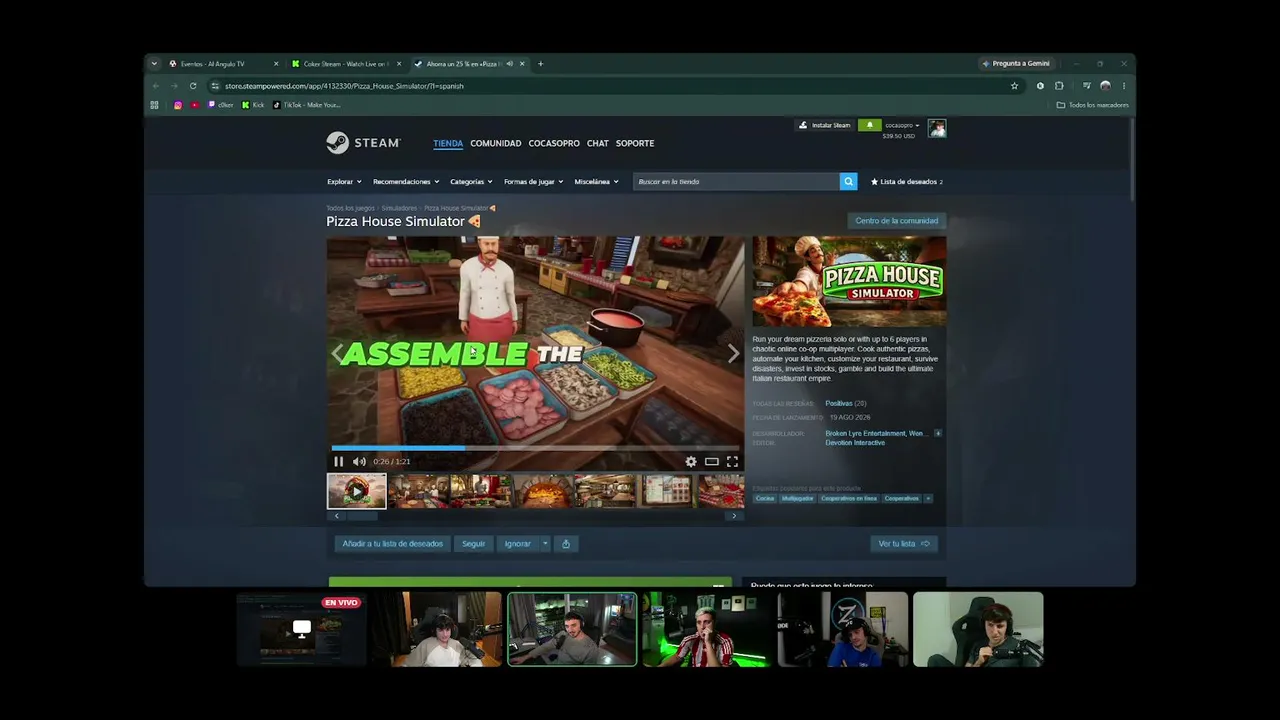Expand the Explorar dropdown
This screenshot has height=720, width=1280.
coord(342,182)
